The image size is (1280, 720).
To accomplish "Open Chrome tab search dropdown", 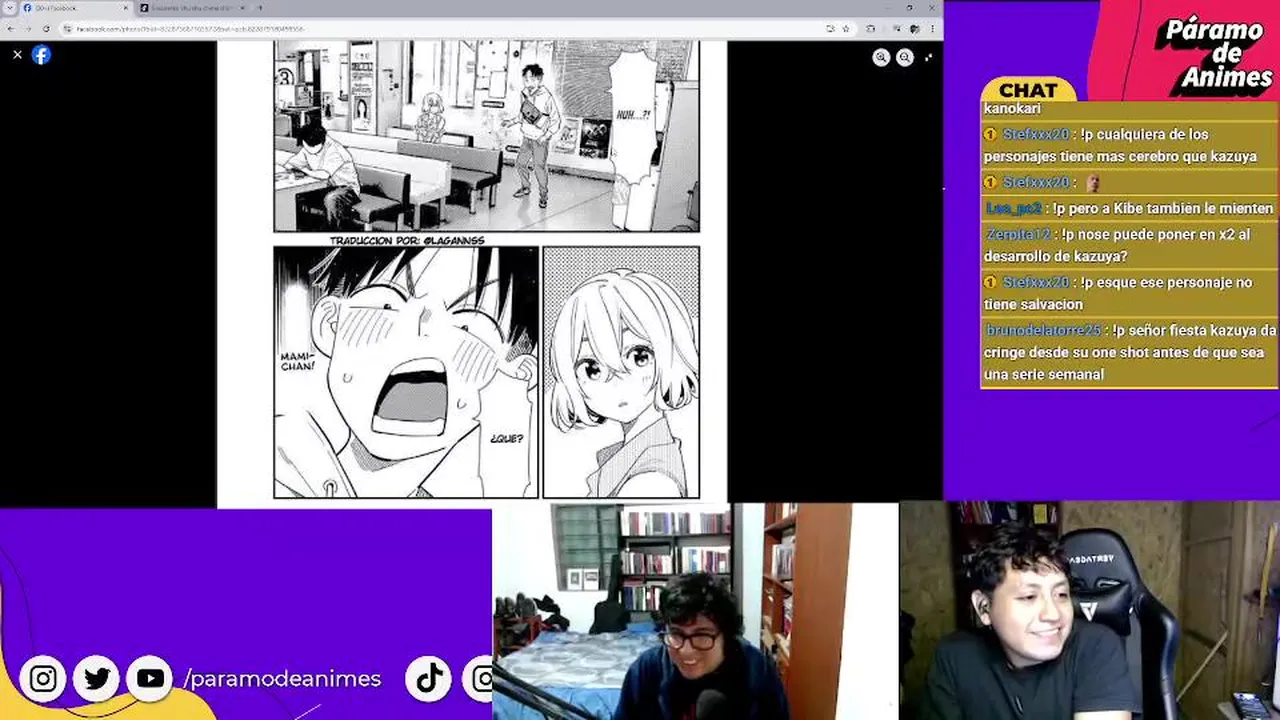I will tap(10, 8).
